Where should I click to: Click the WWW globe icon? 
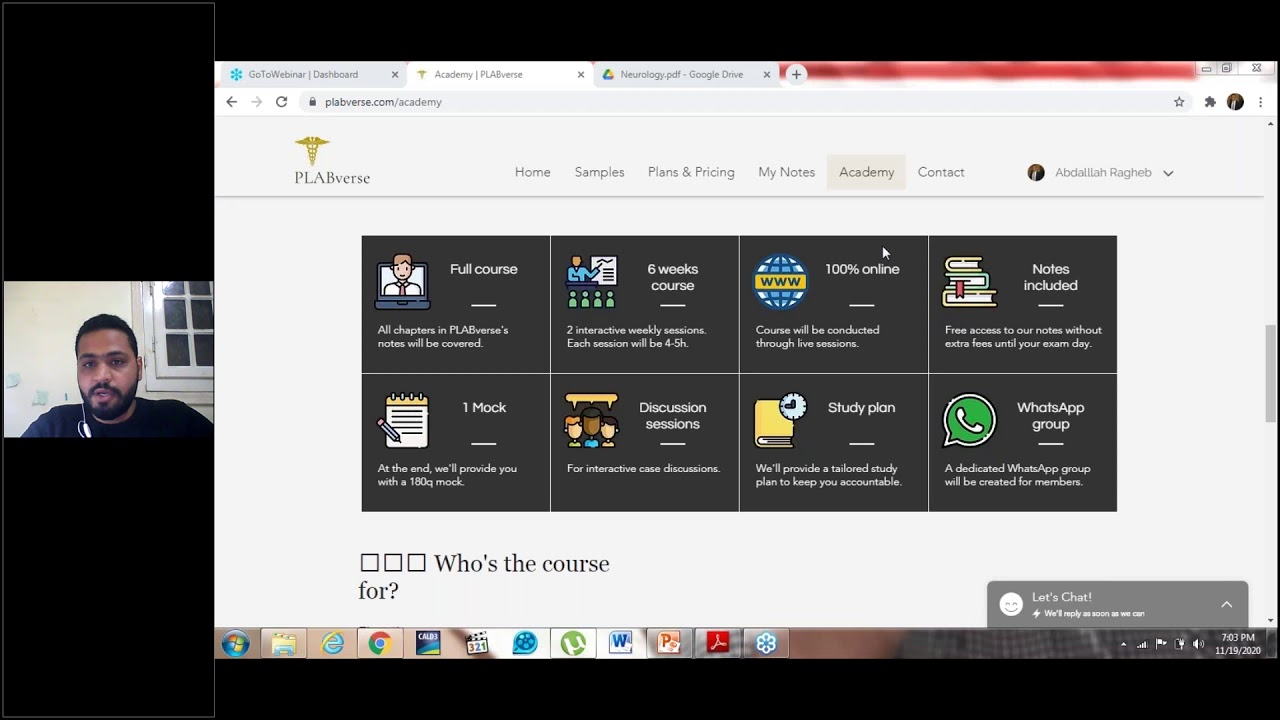click(x=780, y=282)
